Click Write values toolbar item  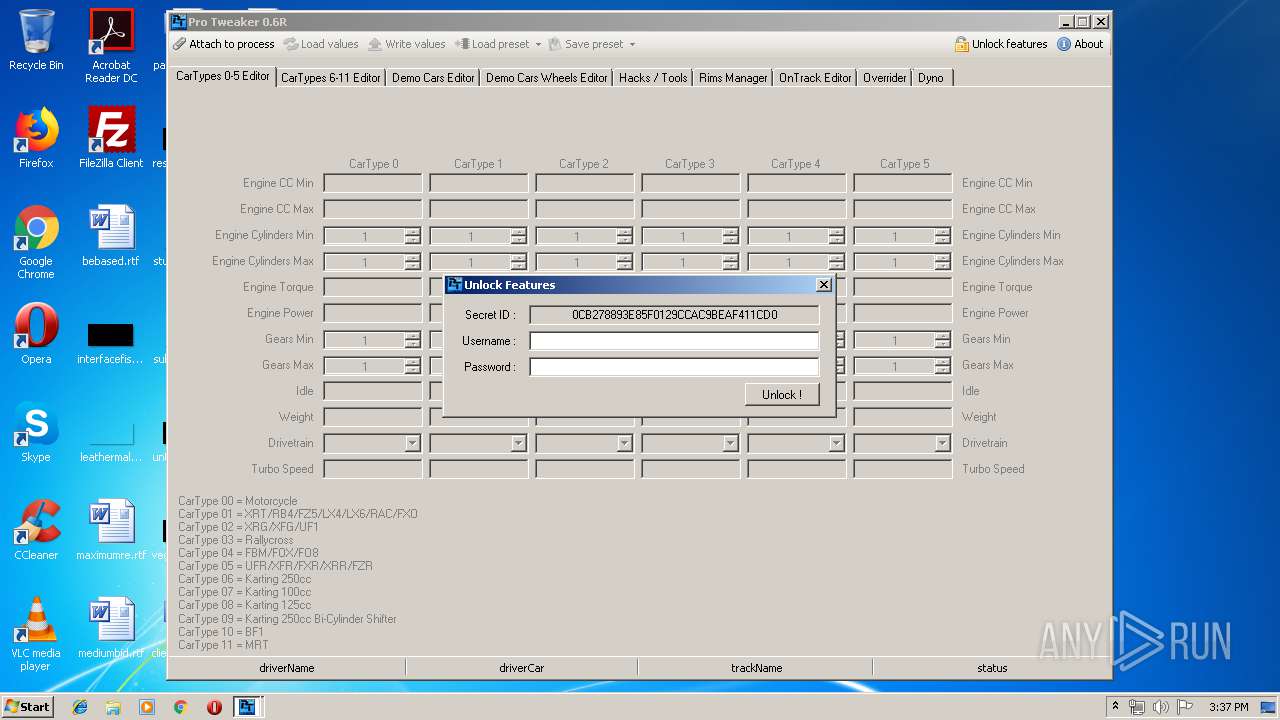(406, 44)
